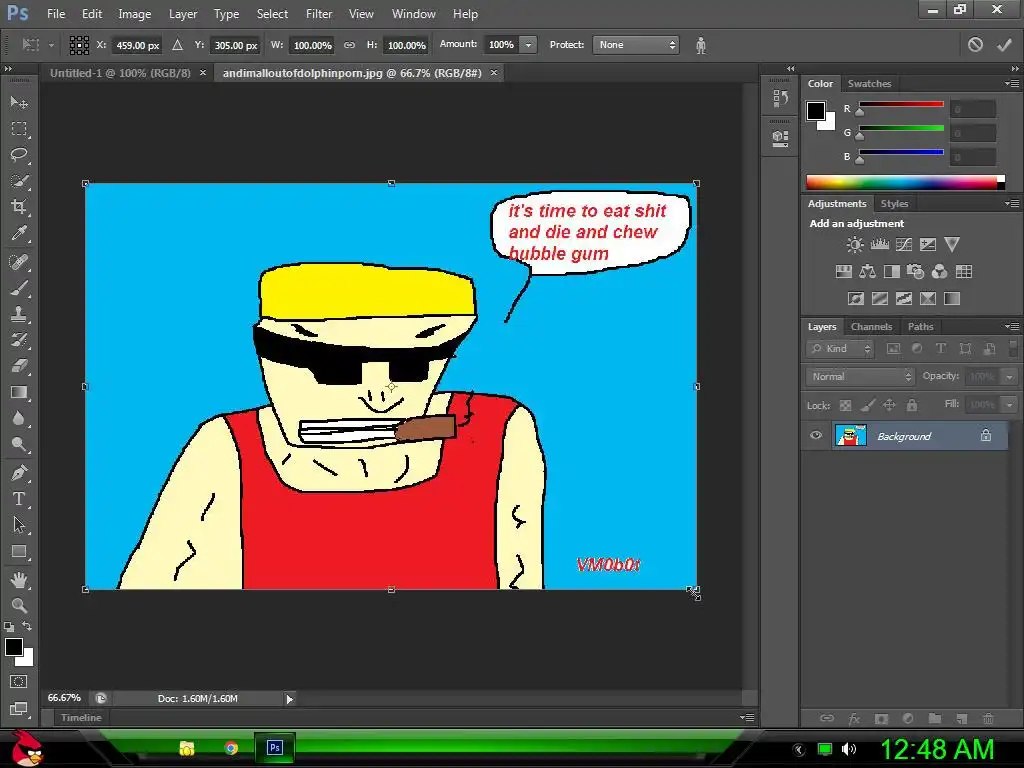Click the color spectrum ramp bar

[x=902, y=182]
